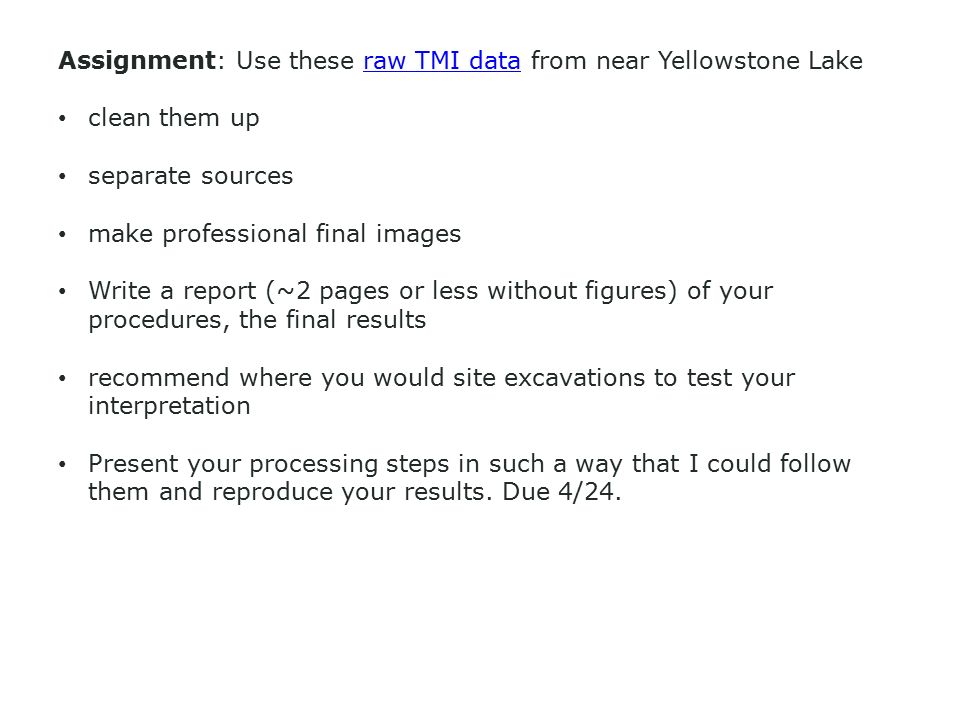
Task: Click the 'Present your processing steps' line
Action: [x=470, y=464]
